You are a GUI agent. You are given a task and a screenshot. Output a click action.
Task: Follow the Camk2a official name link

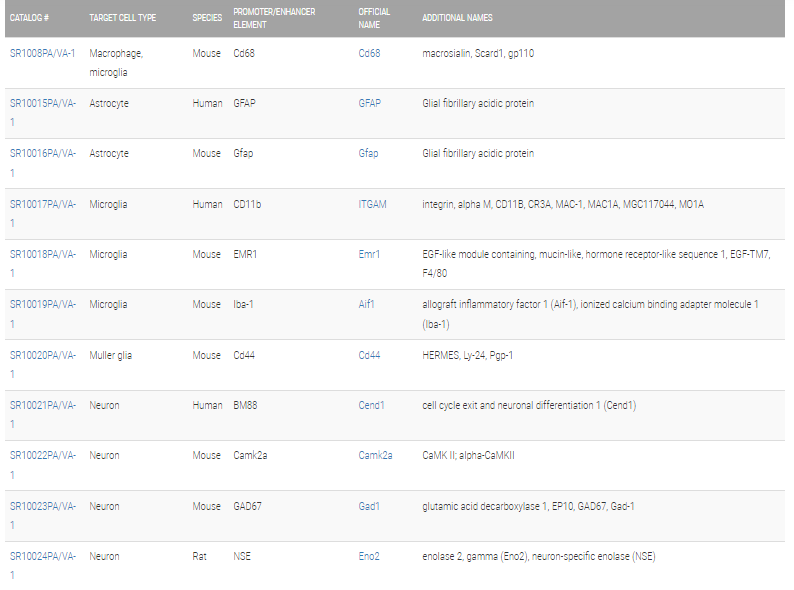375,455
